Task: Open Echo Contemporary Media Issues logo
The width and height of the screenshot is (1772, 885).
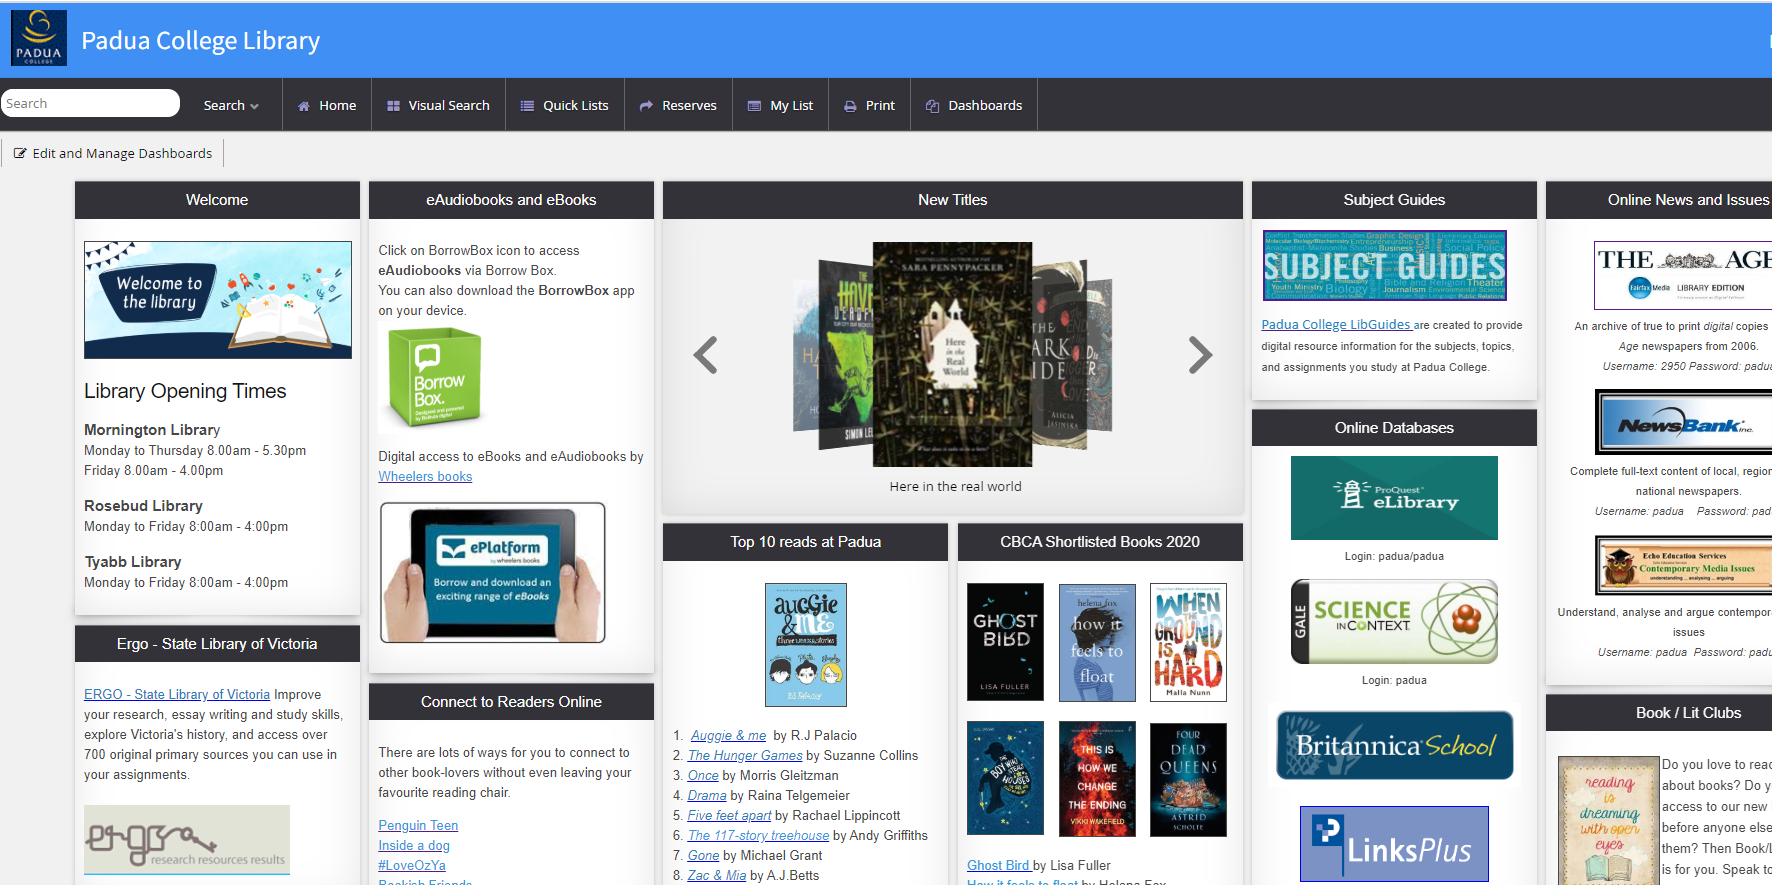Action: (1685, 565)
